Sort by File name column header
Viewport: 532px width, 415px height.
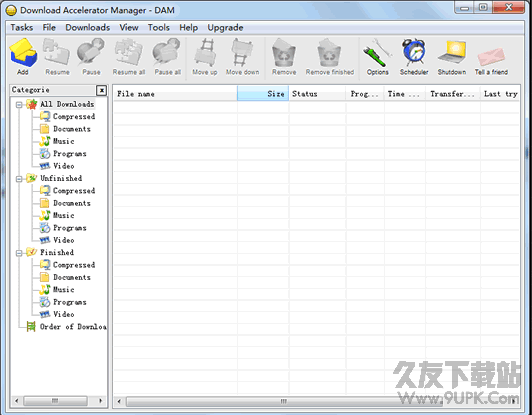[175, 94]
